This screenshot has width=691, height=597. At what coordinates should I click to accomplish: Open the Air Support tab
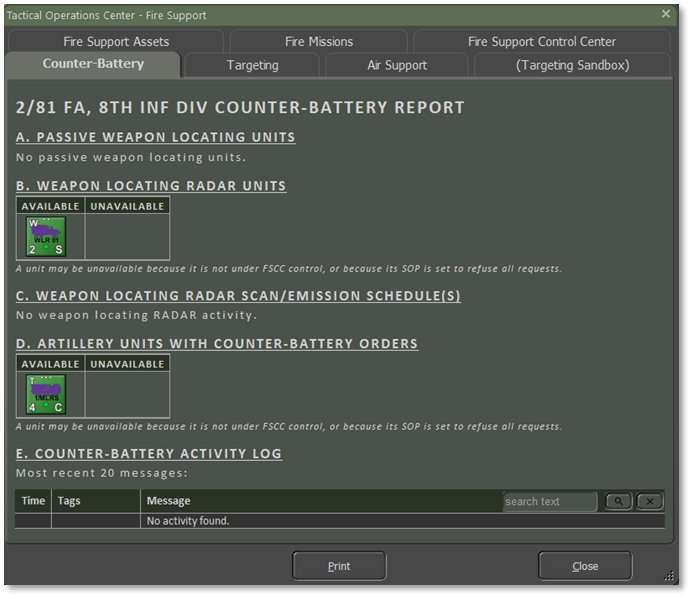pos(397,65)
